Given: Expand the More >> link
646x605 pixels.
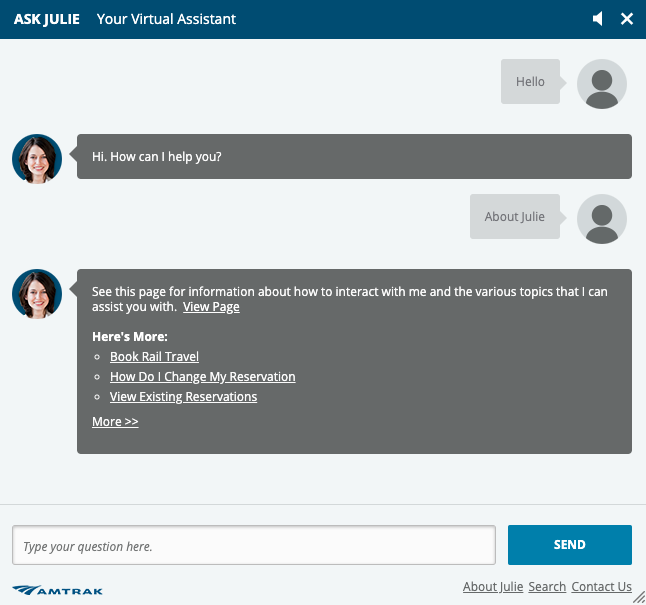Looking at the screenshot, I should point(115,422).
